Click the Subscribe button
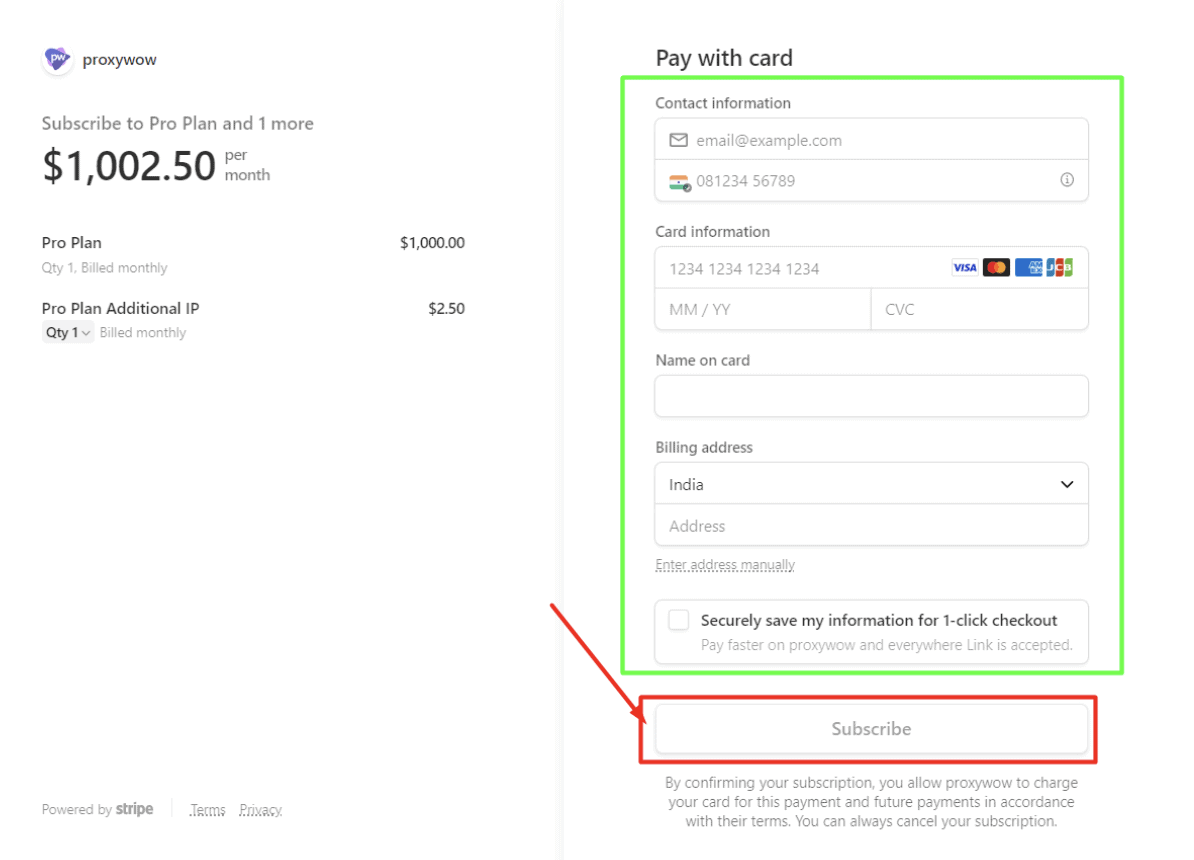Screen dimensions: 1194x860 pos(871,729)
